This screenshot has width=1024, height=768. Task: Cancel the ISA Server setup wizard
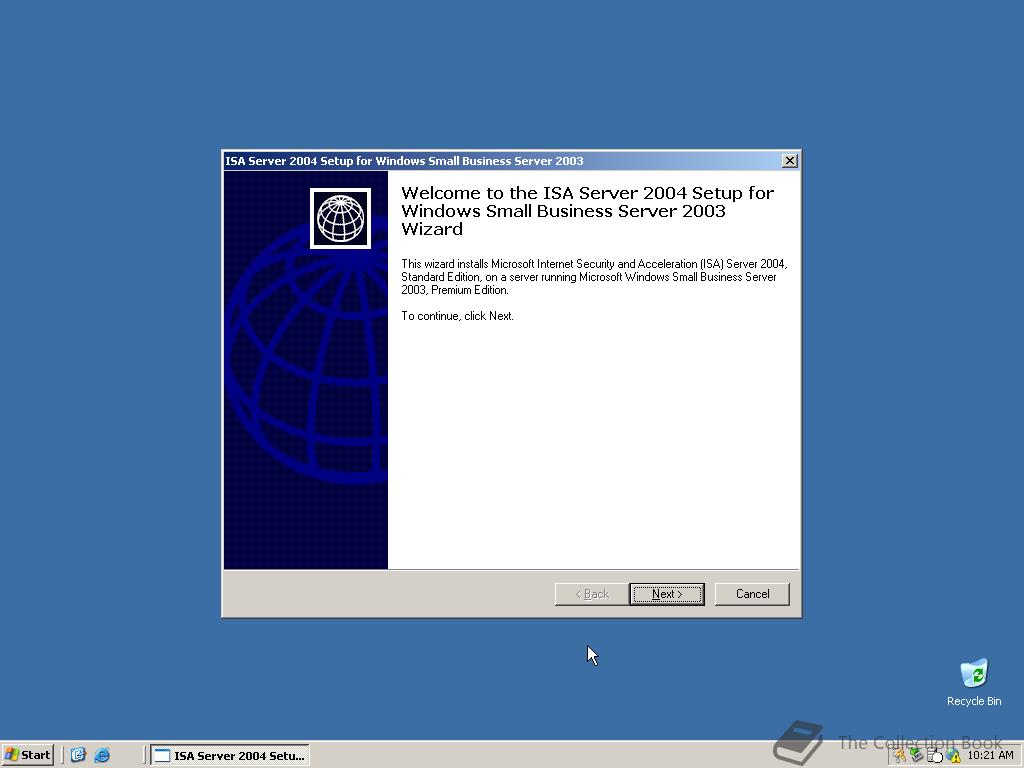coord(752,594)
